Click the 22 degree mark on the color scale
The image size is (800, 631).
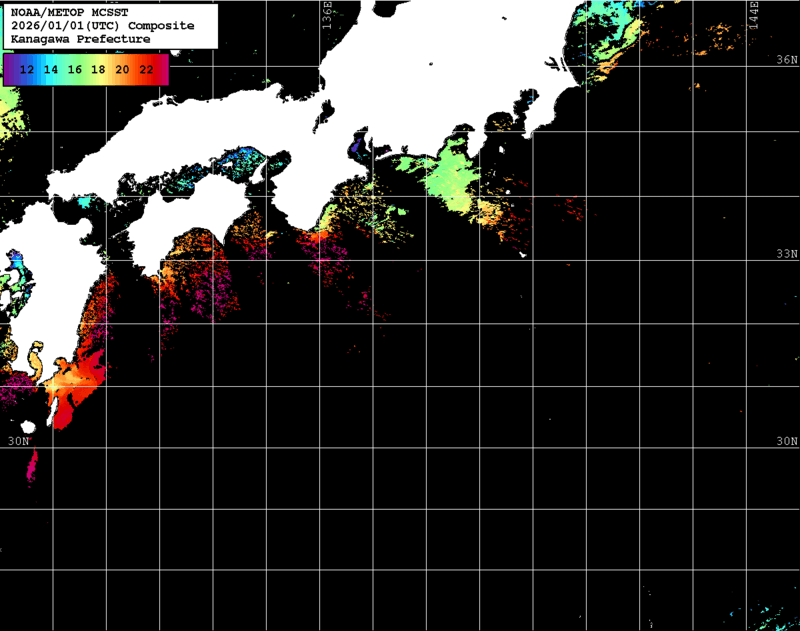(x=146, y=71)
